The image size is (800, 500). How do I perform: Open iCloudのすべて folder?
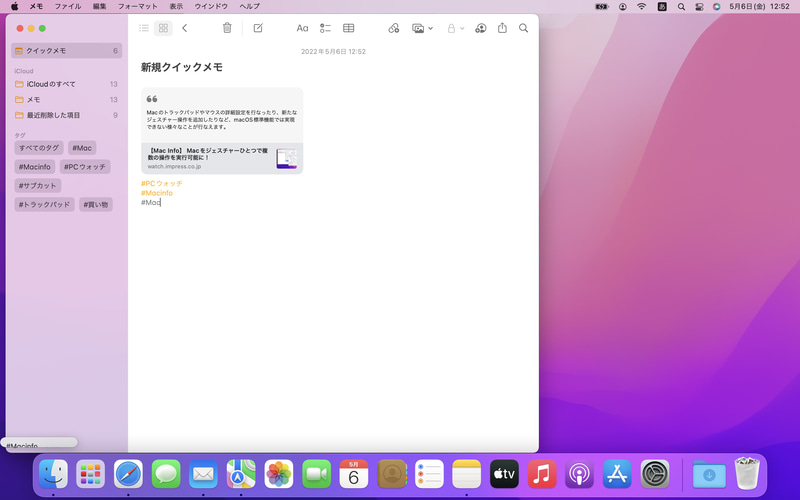pyautogui.click(x=66, y=84)
